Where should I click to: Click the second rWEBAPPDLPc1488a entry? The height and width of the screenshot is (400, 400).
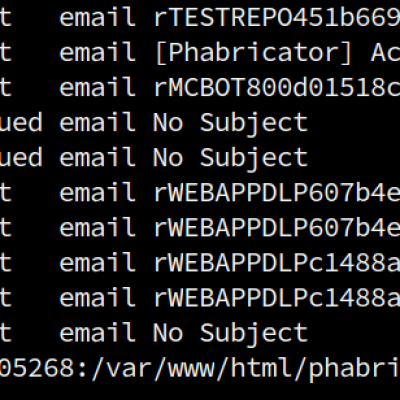[277, 298]
